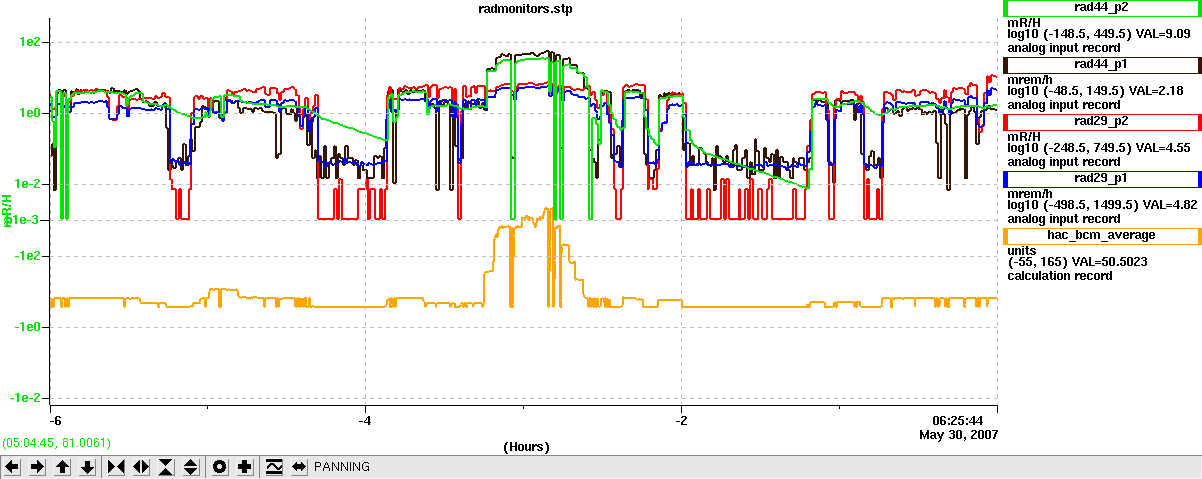This screenshot has width=1202, height=479.
Task: Click the -6 x-axis tick label
Action: pyautogui.click(x=55, y=421)
